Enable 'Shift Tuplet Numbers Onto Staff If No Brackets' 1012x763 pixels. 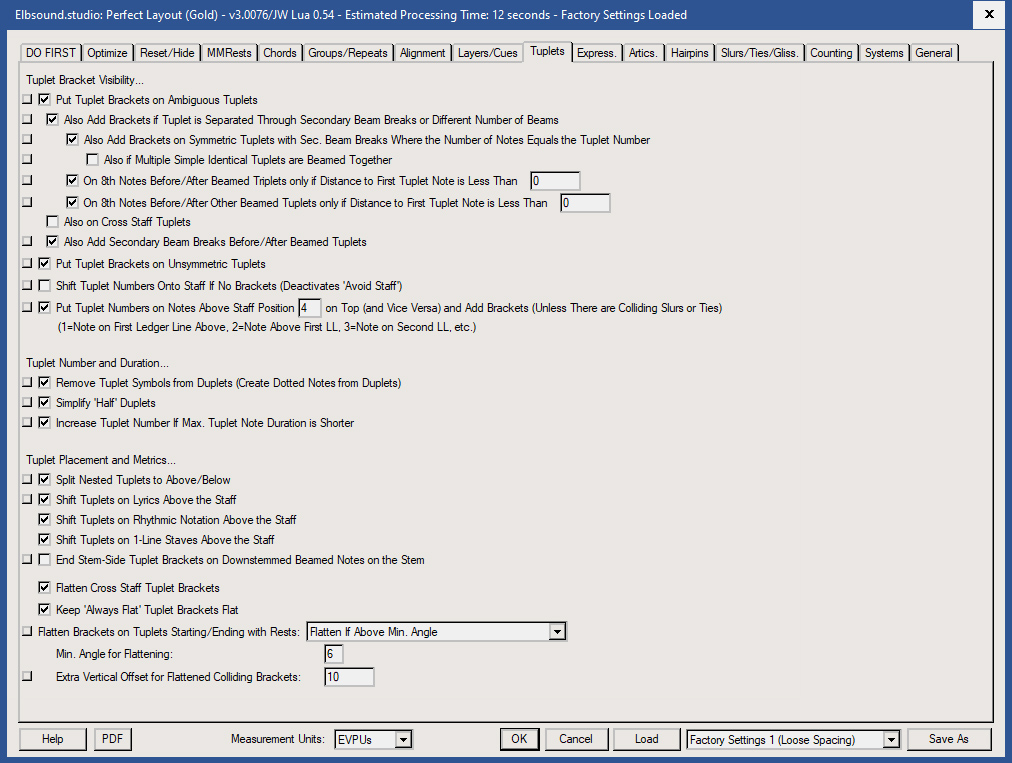tap(44, 284)
